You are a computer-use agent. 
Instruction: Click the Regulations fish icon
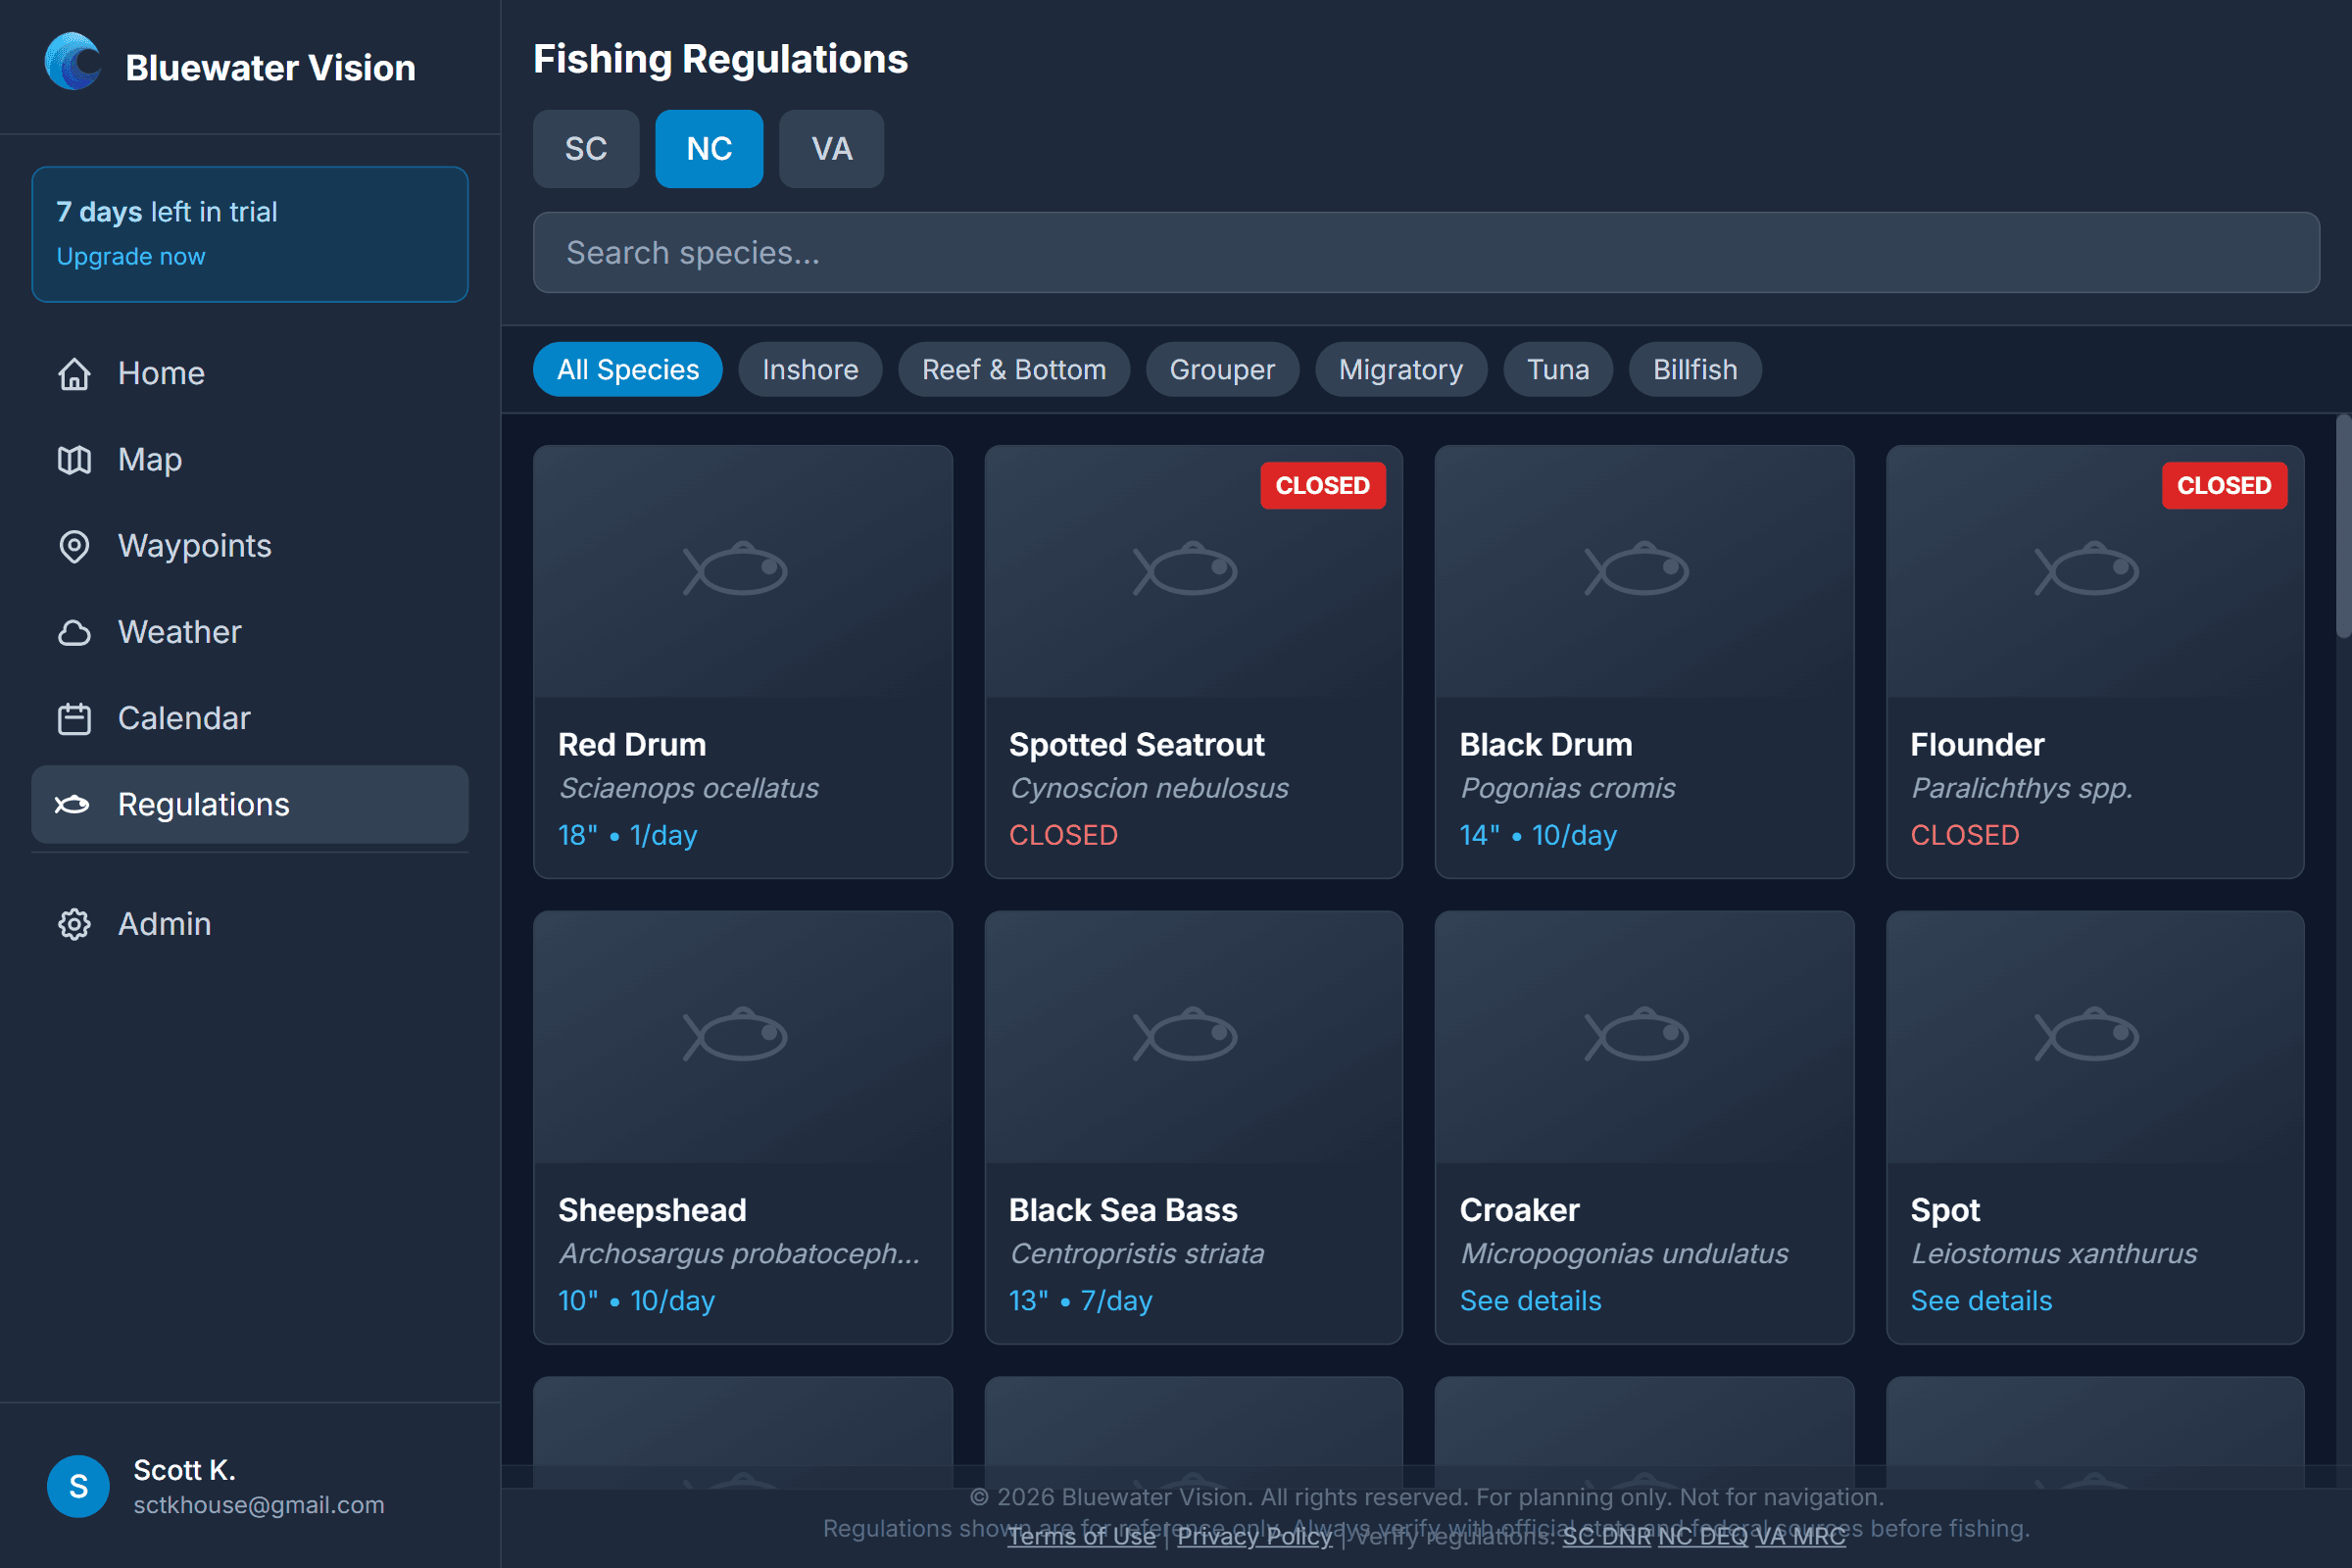[72, 805]
